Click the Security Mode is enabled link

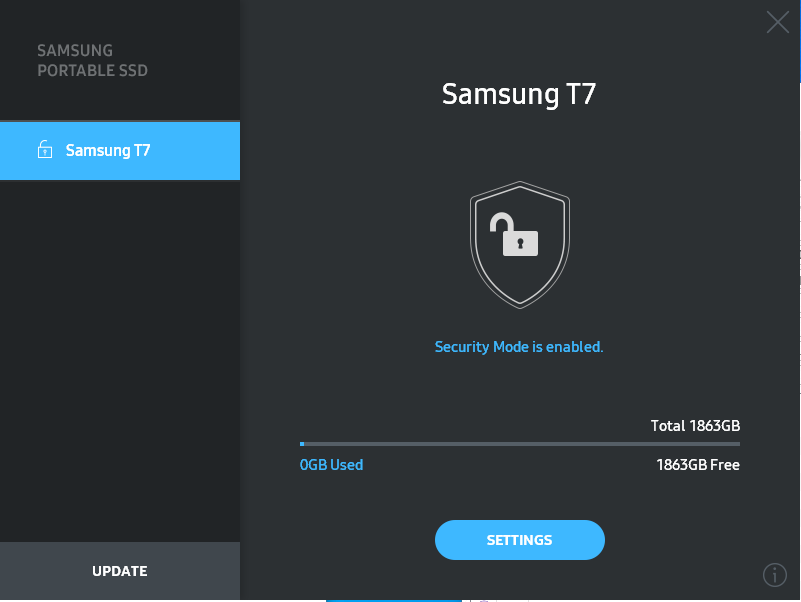point(518,346)
